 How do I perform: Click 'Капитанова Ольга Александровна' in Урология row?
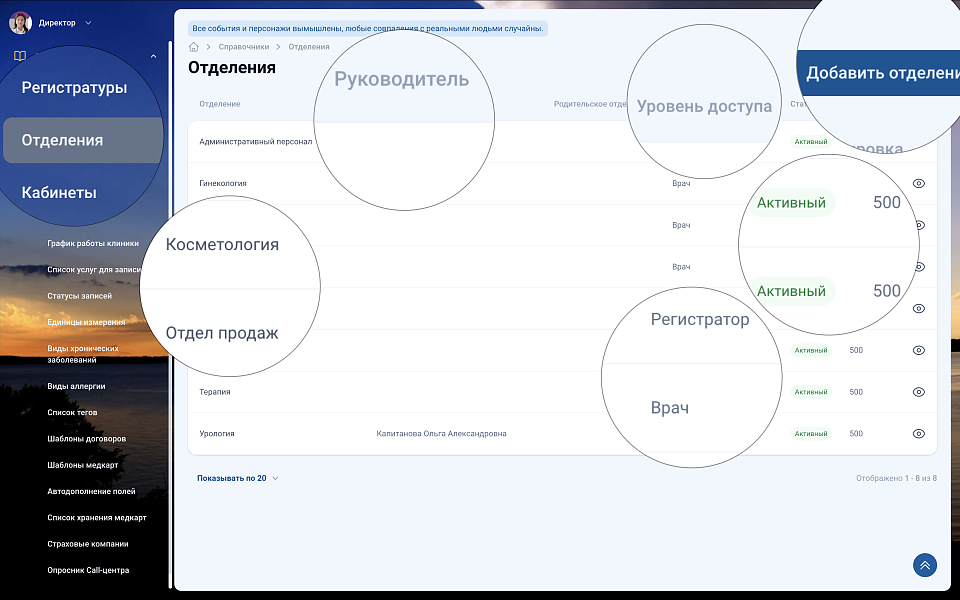[441, 434]
